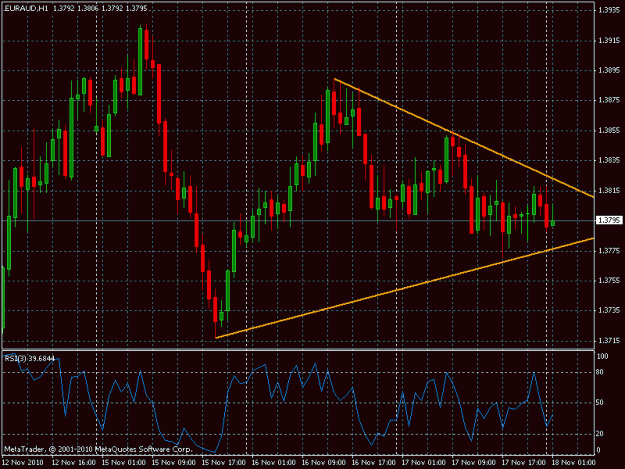Click the price scale value 1.3915
This screenshot has width=625, height=469.
609,40
